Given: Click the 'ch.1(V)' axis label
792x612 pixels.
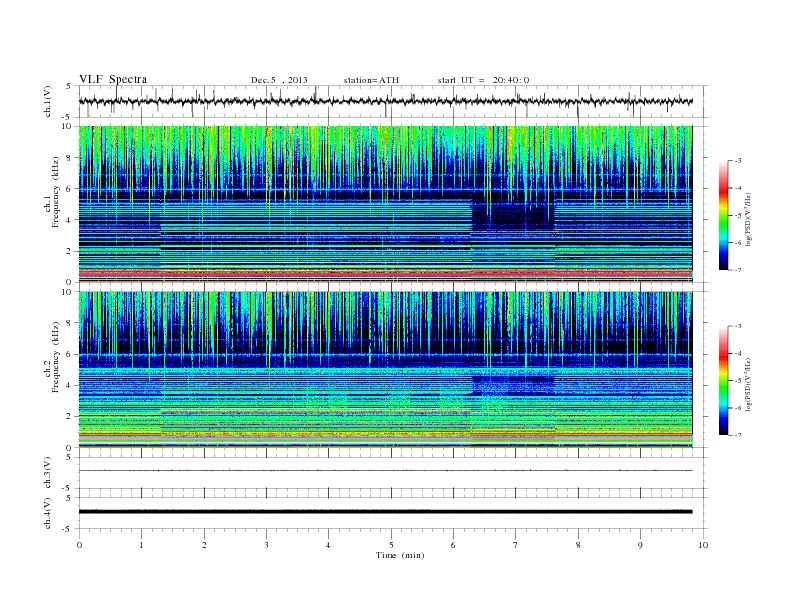Looking at the screenshot, I should coord(48,101).
